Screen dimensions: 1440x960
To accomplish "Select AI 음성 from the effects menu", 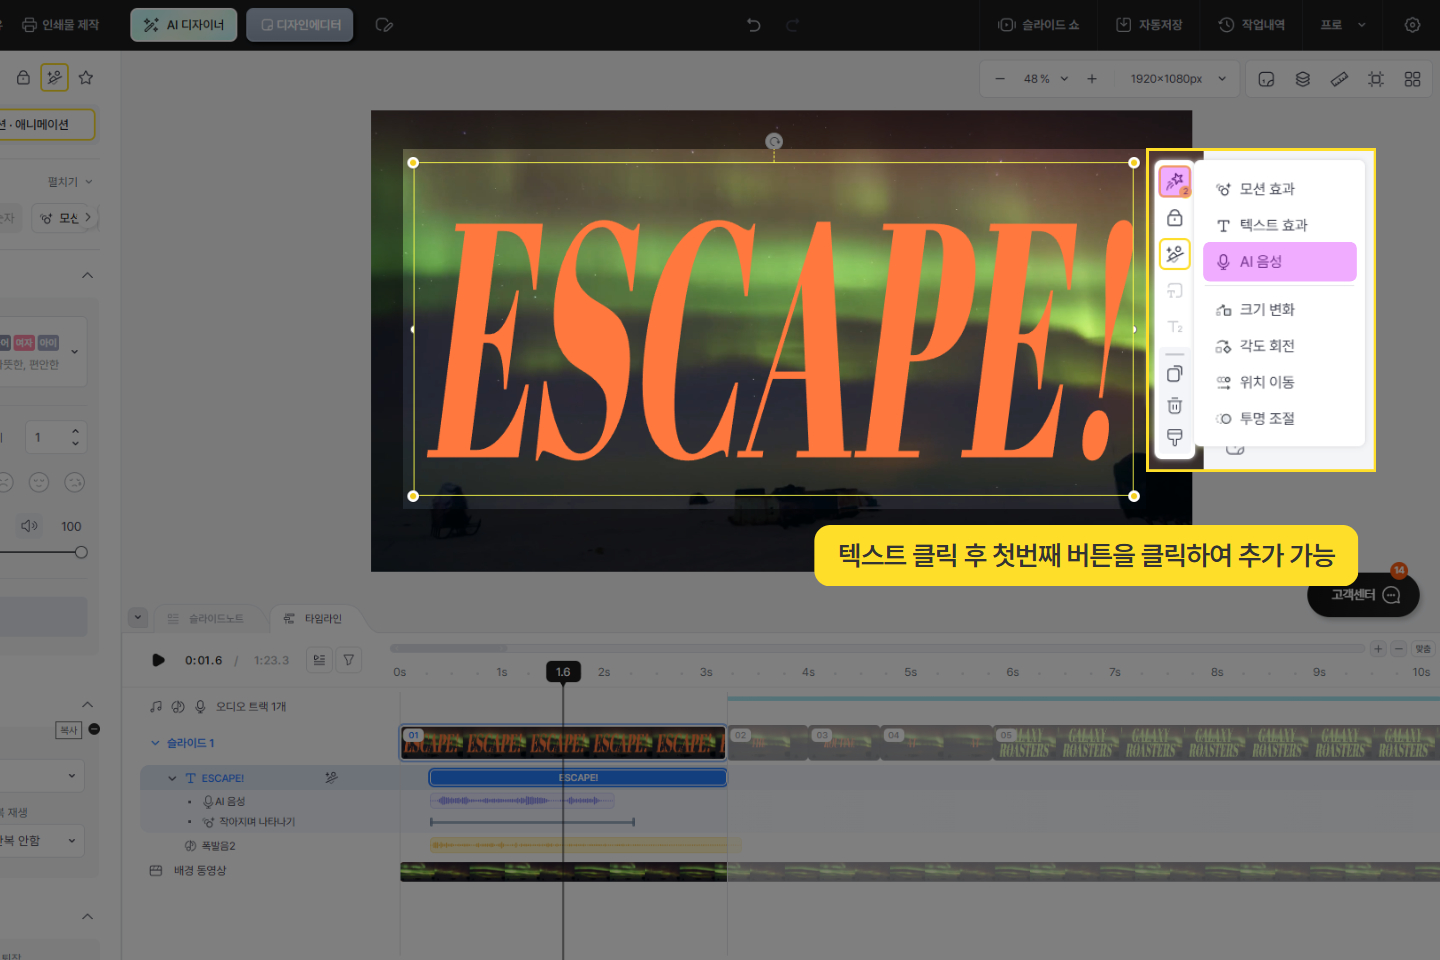I will tap(1279, 262).
